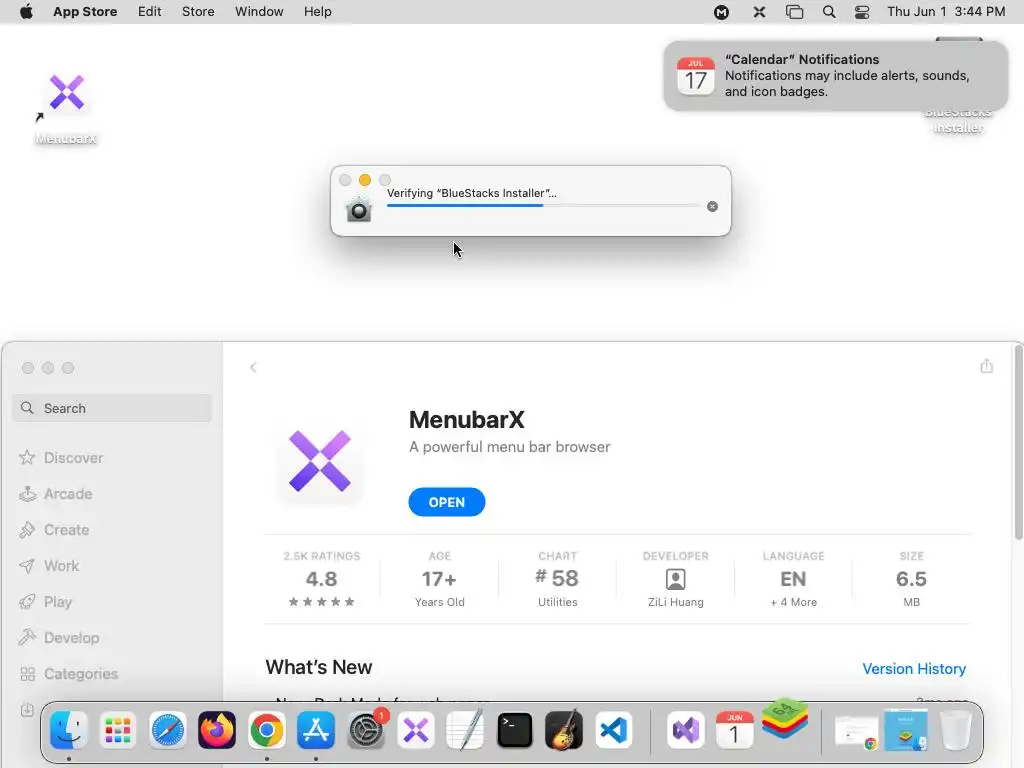
Task: Open Trash from the Dock
Action: click(955, 730)
